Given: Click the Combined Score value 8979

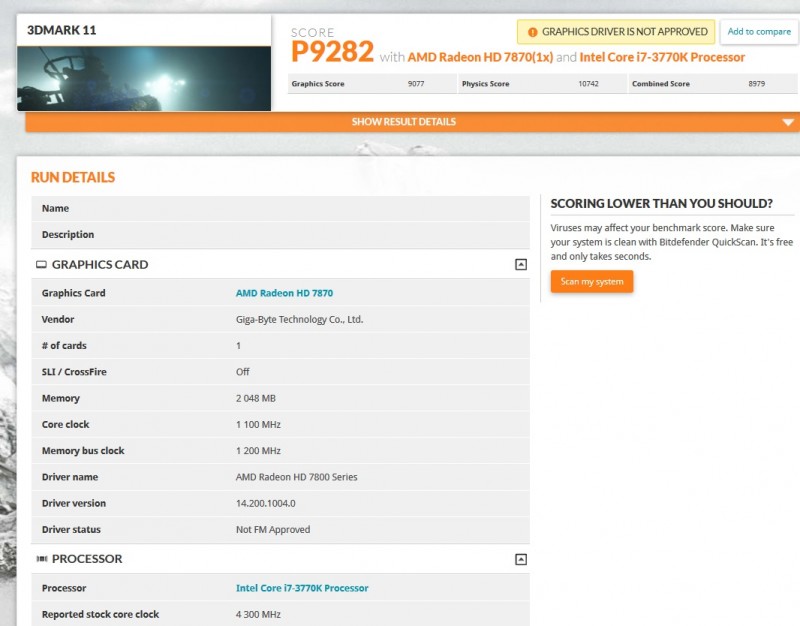Looking at the screenshot, I should [x=757, y=84].
